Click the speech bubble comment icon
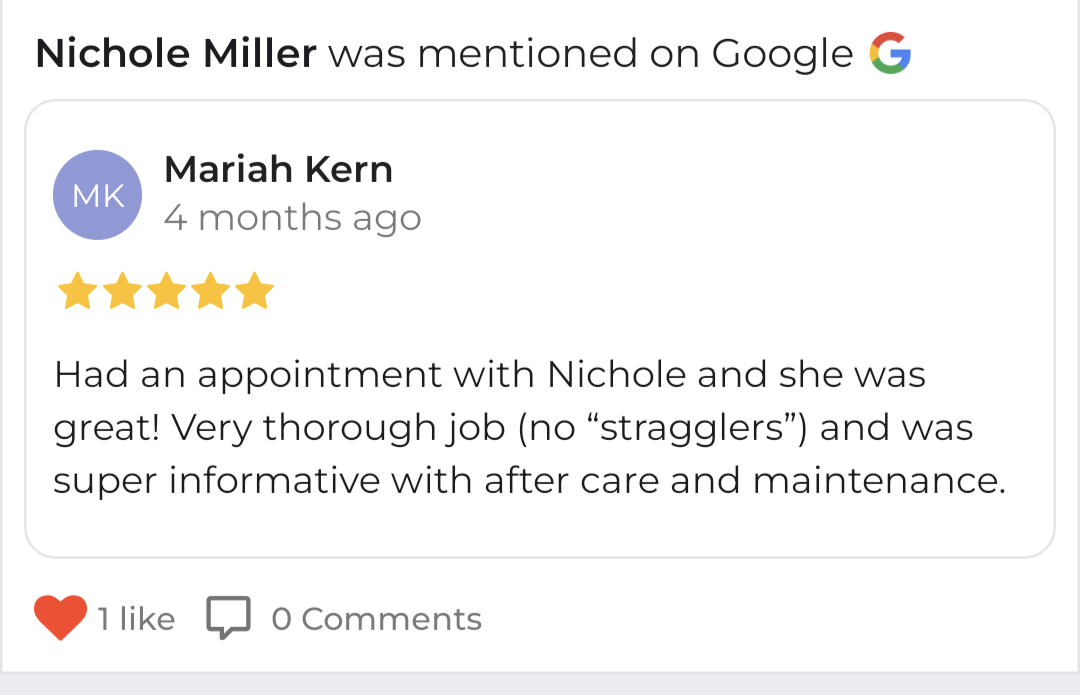1080x695 pixels. [228, 618]
